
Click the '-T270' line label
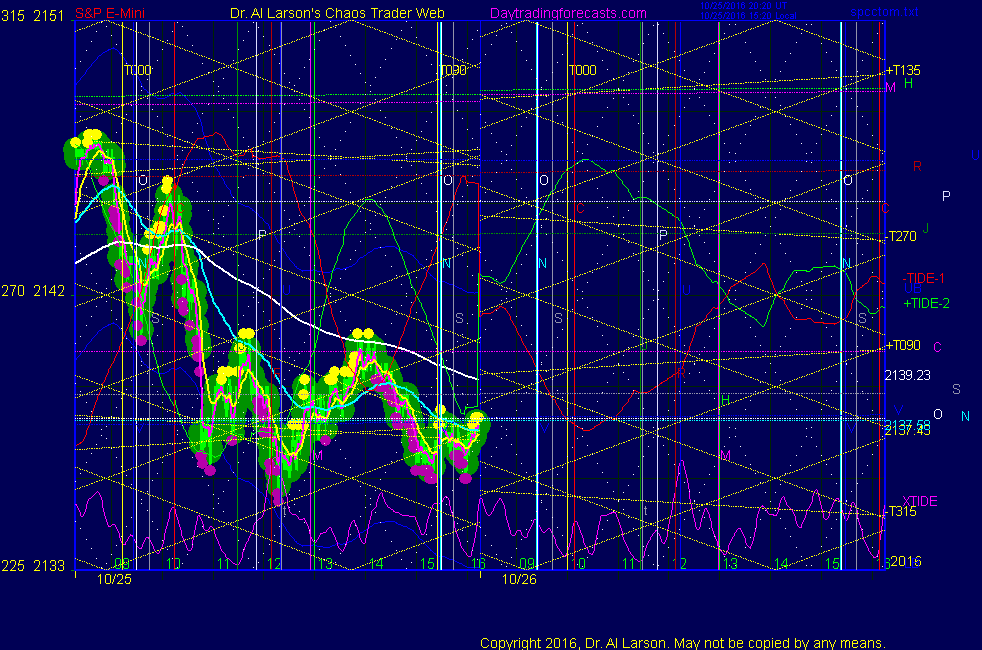tap(902, 236)
